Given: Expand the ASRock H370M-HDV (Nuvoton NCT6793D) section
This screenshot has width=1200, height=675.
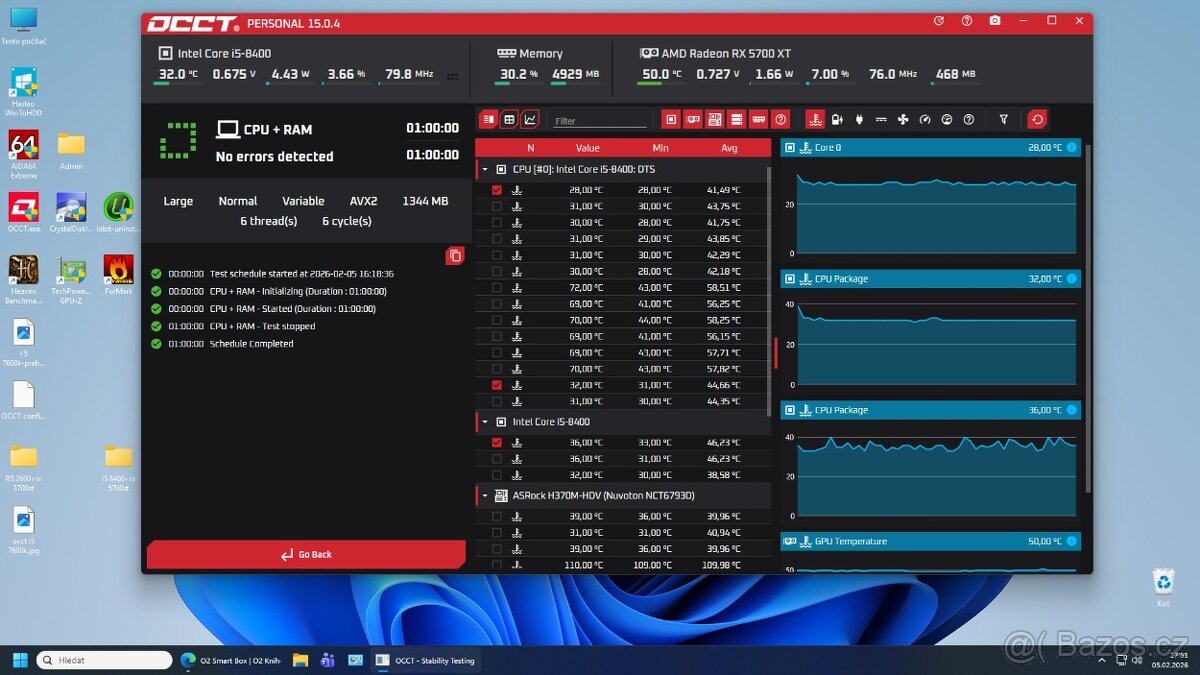Looking at the screenshot, I should coord(484,494).
